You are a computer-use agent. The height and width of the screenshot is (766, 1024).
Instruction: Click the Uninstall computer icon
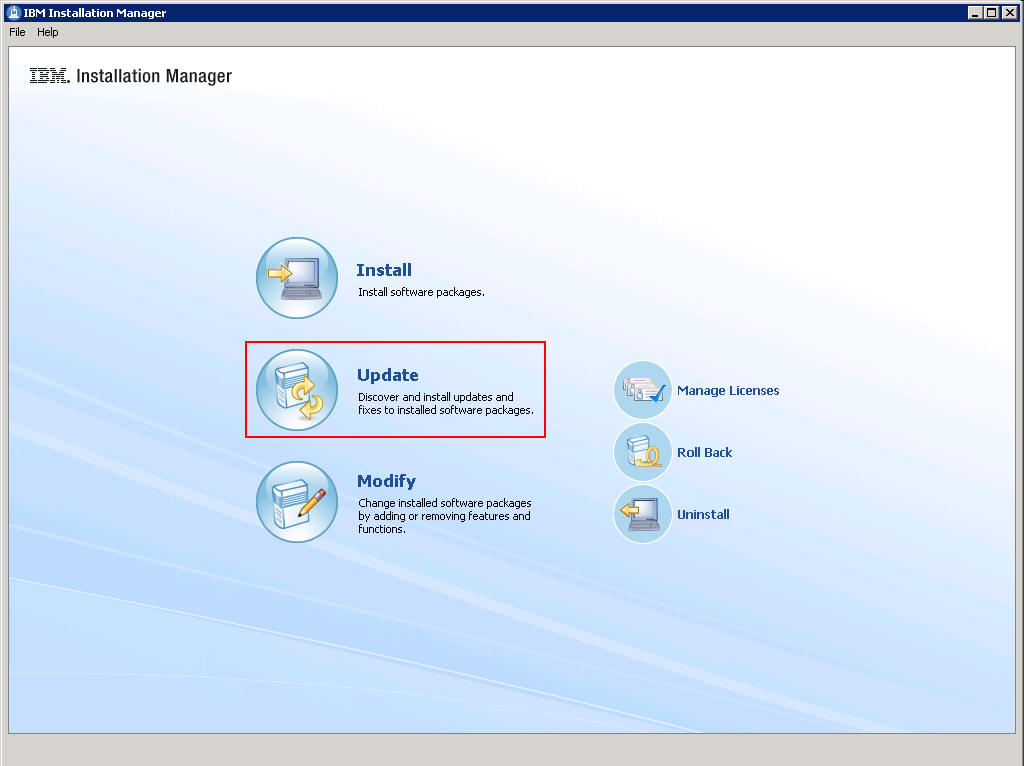click(x=643, y=514)
